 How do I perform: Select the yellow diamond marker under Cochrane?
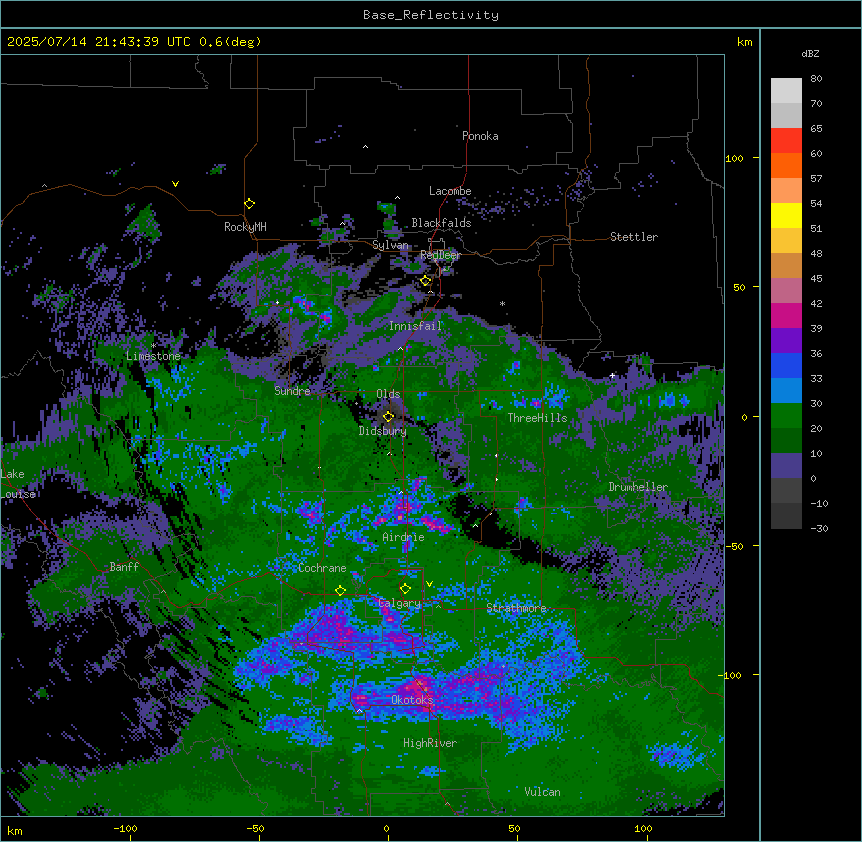pyautogui.click(x=340, y=591)
